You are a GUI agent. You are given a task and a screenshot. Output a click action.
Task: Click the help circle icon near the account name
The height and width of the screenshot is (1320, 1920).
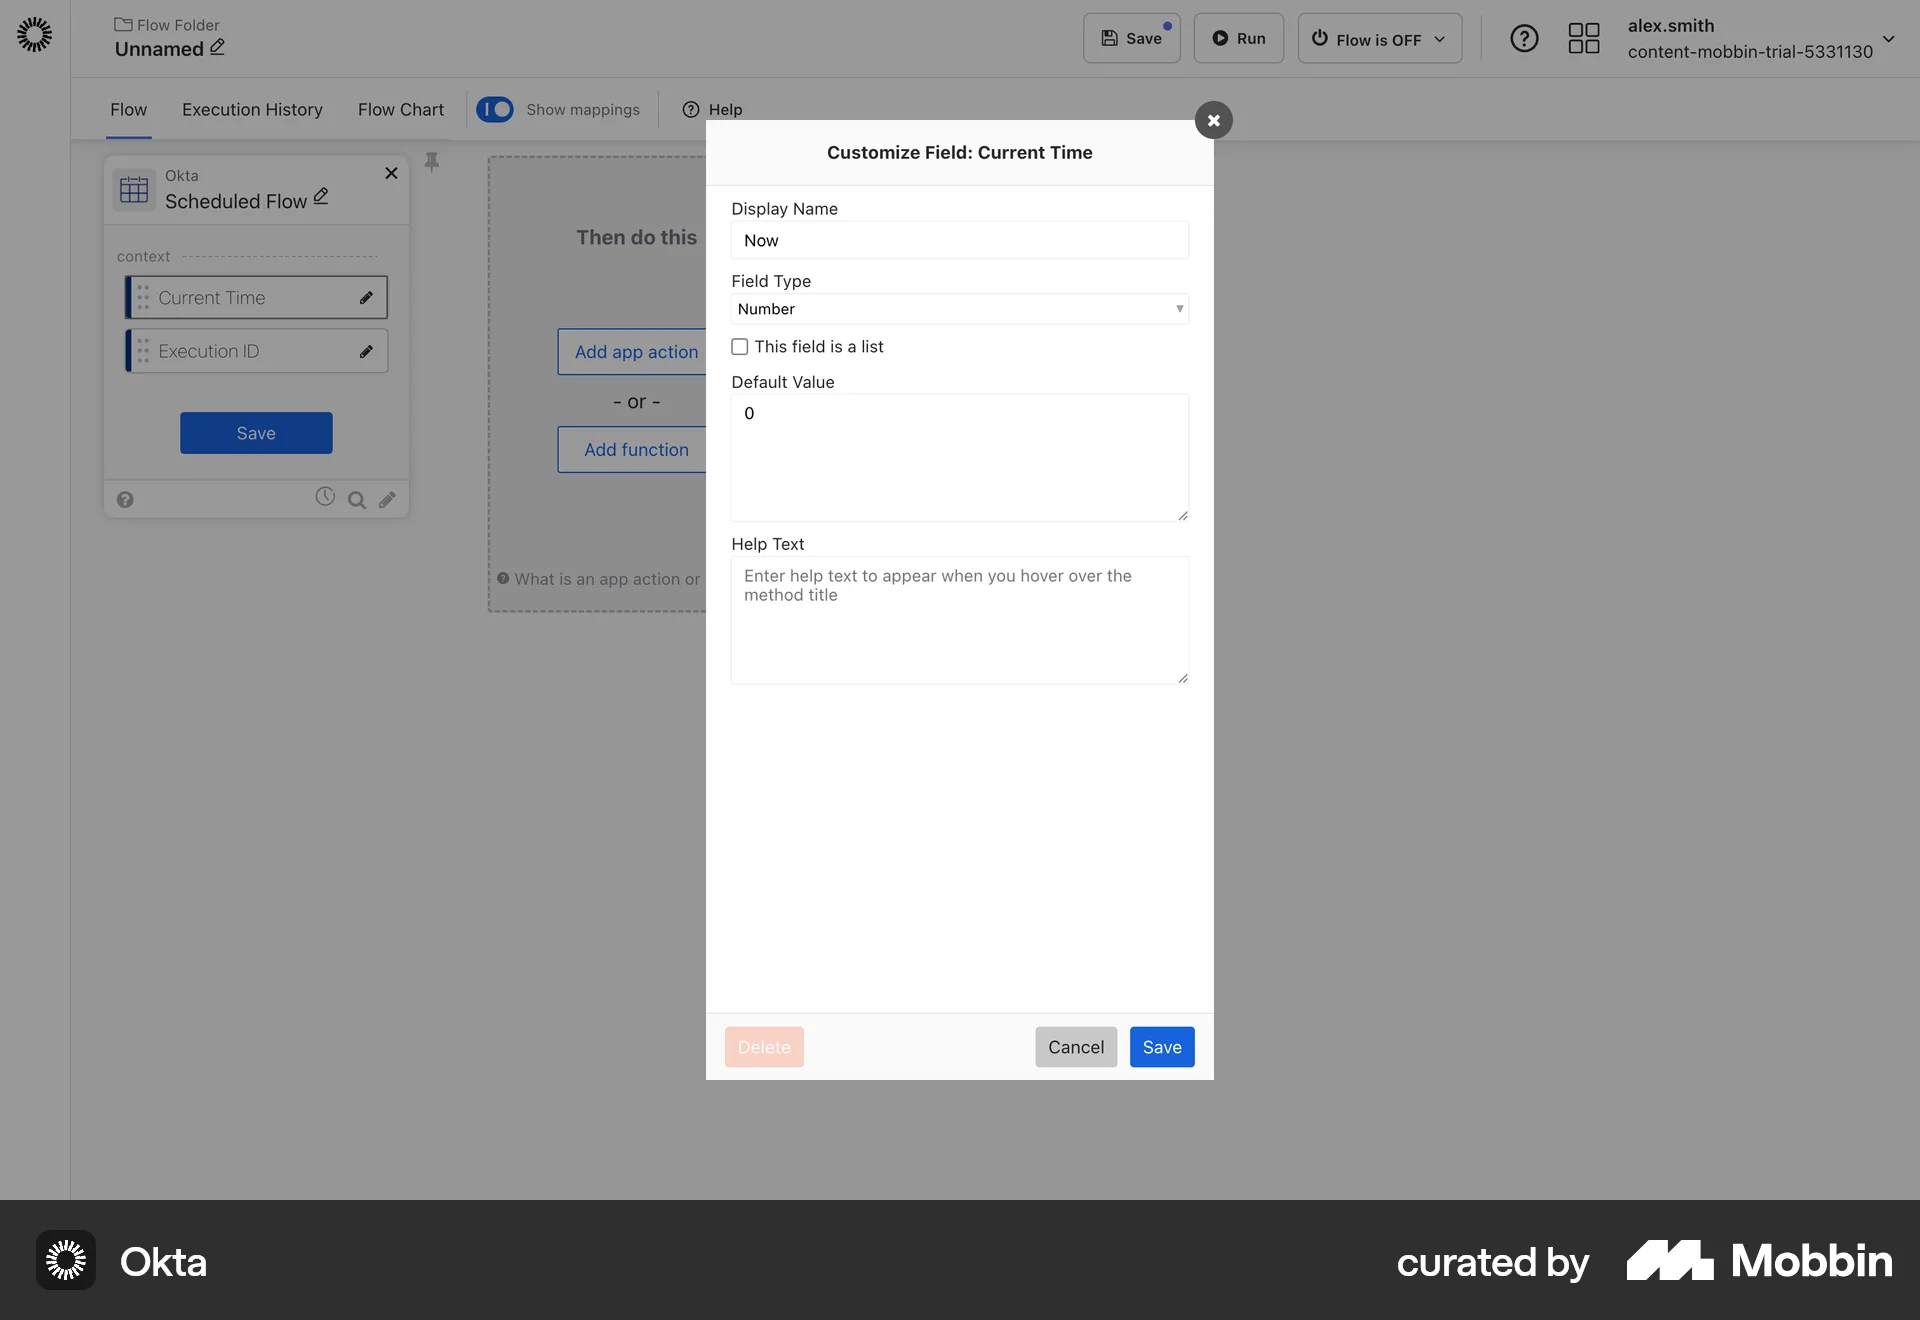pos(1524,38)
